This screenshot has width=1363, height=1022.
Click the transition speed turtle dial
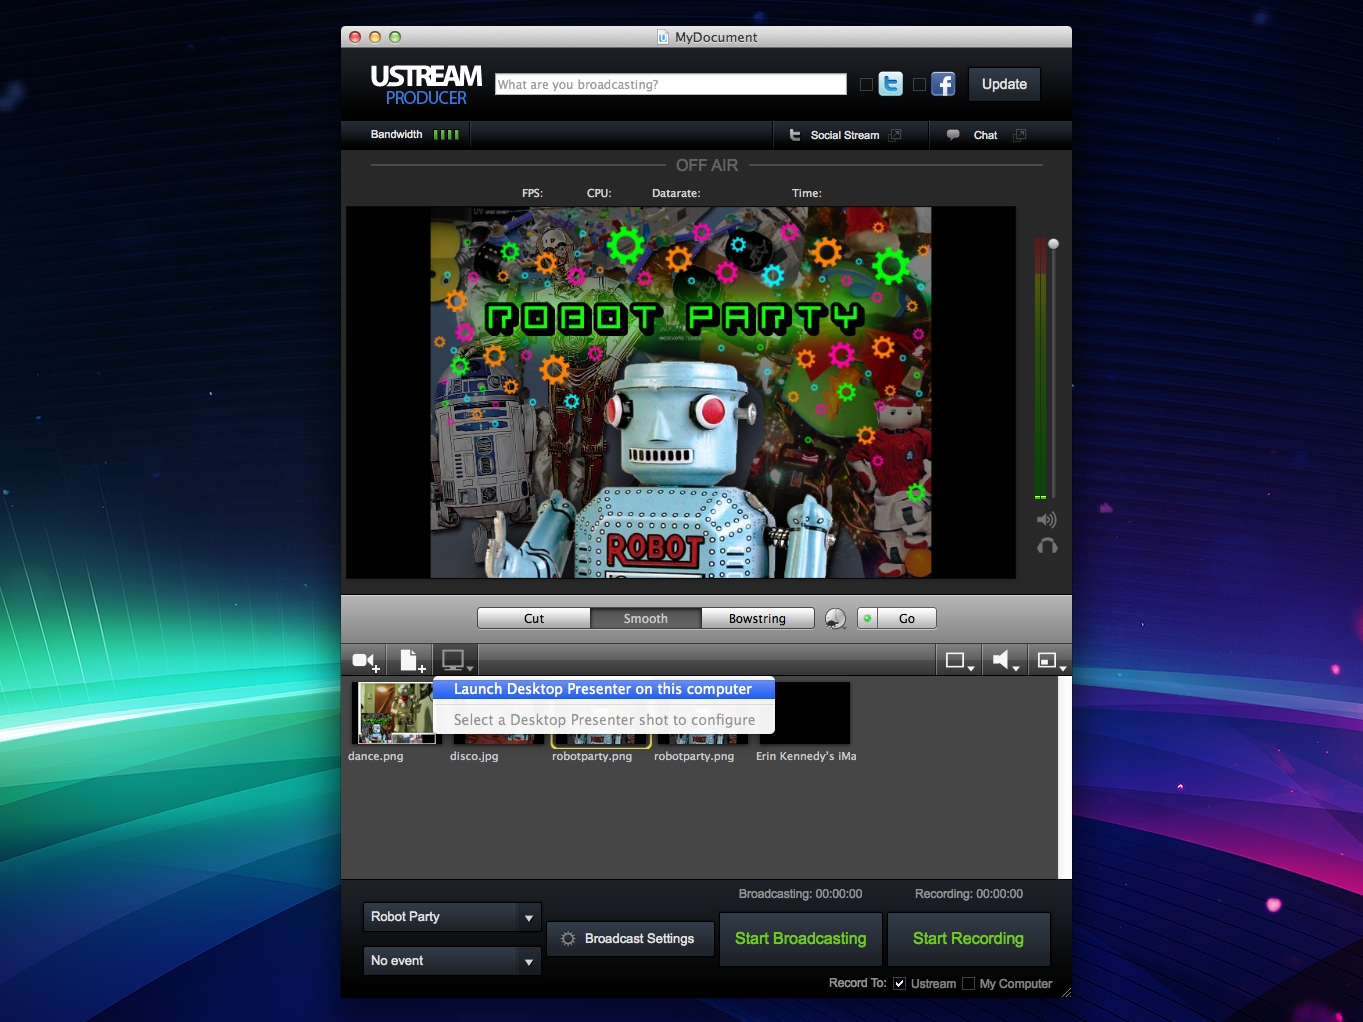click(835, 619)
